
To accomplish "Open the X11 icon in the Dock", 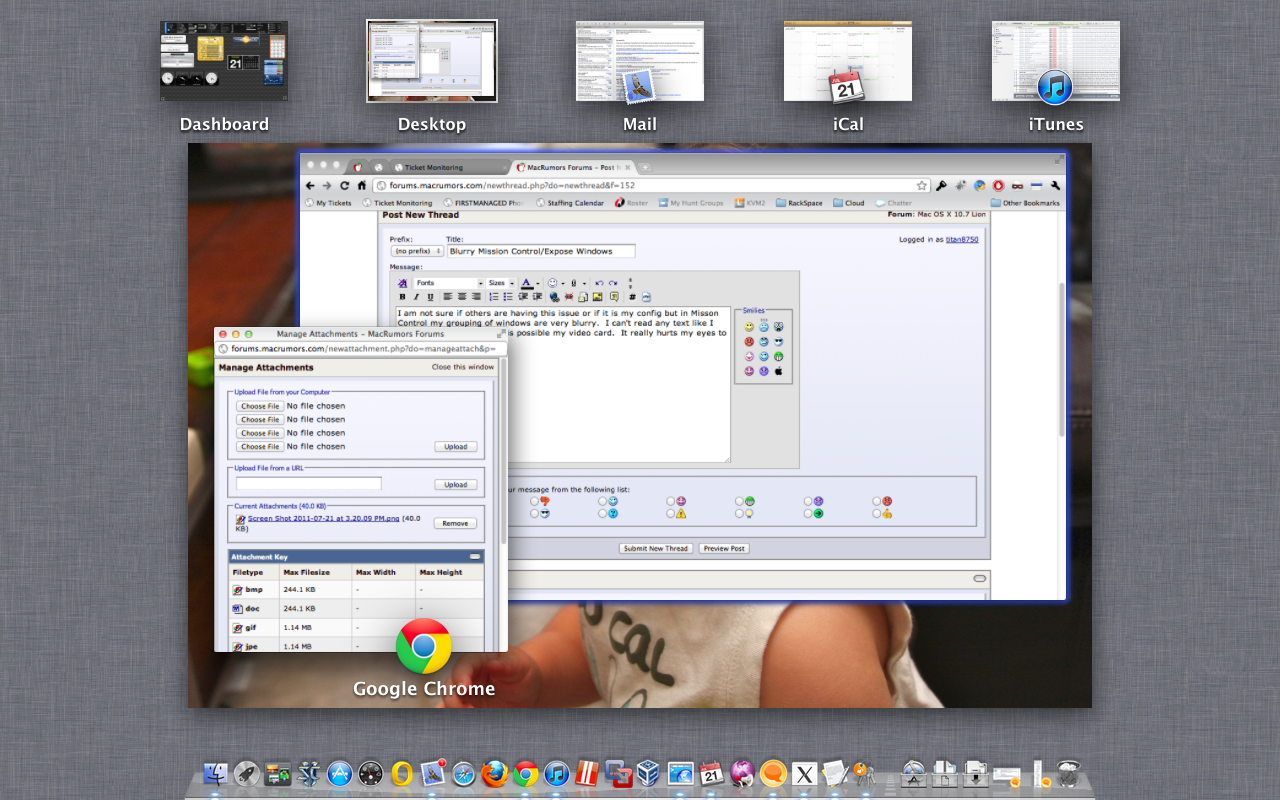I will coord(805,773).
